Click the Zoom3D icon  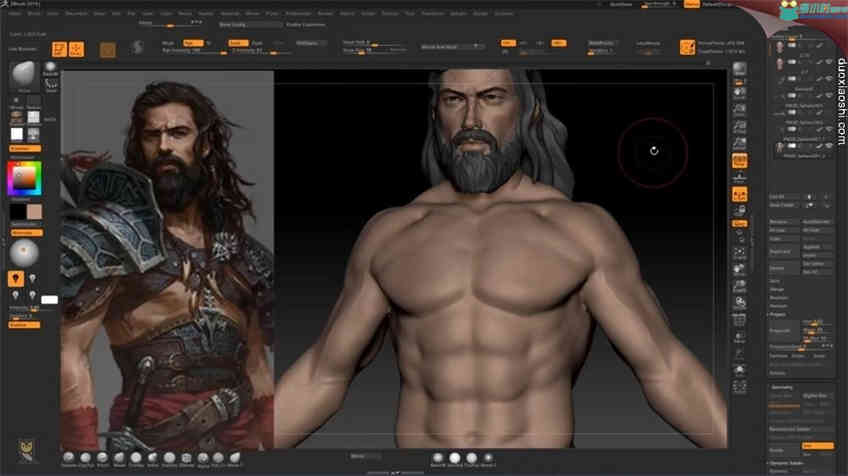point(740,286)
